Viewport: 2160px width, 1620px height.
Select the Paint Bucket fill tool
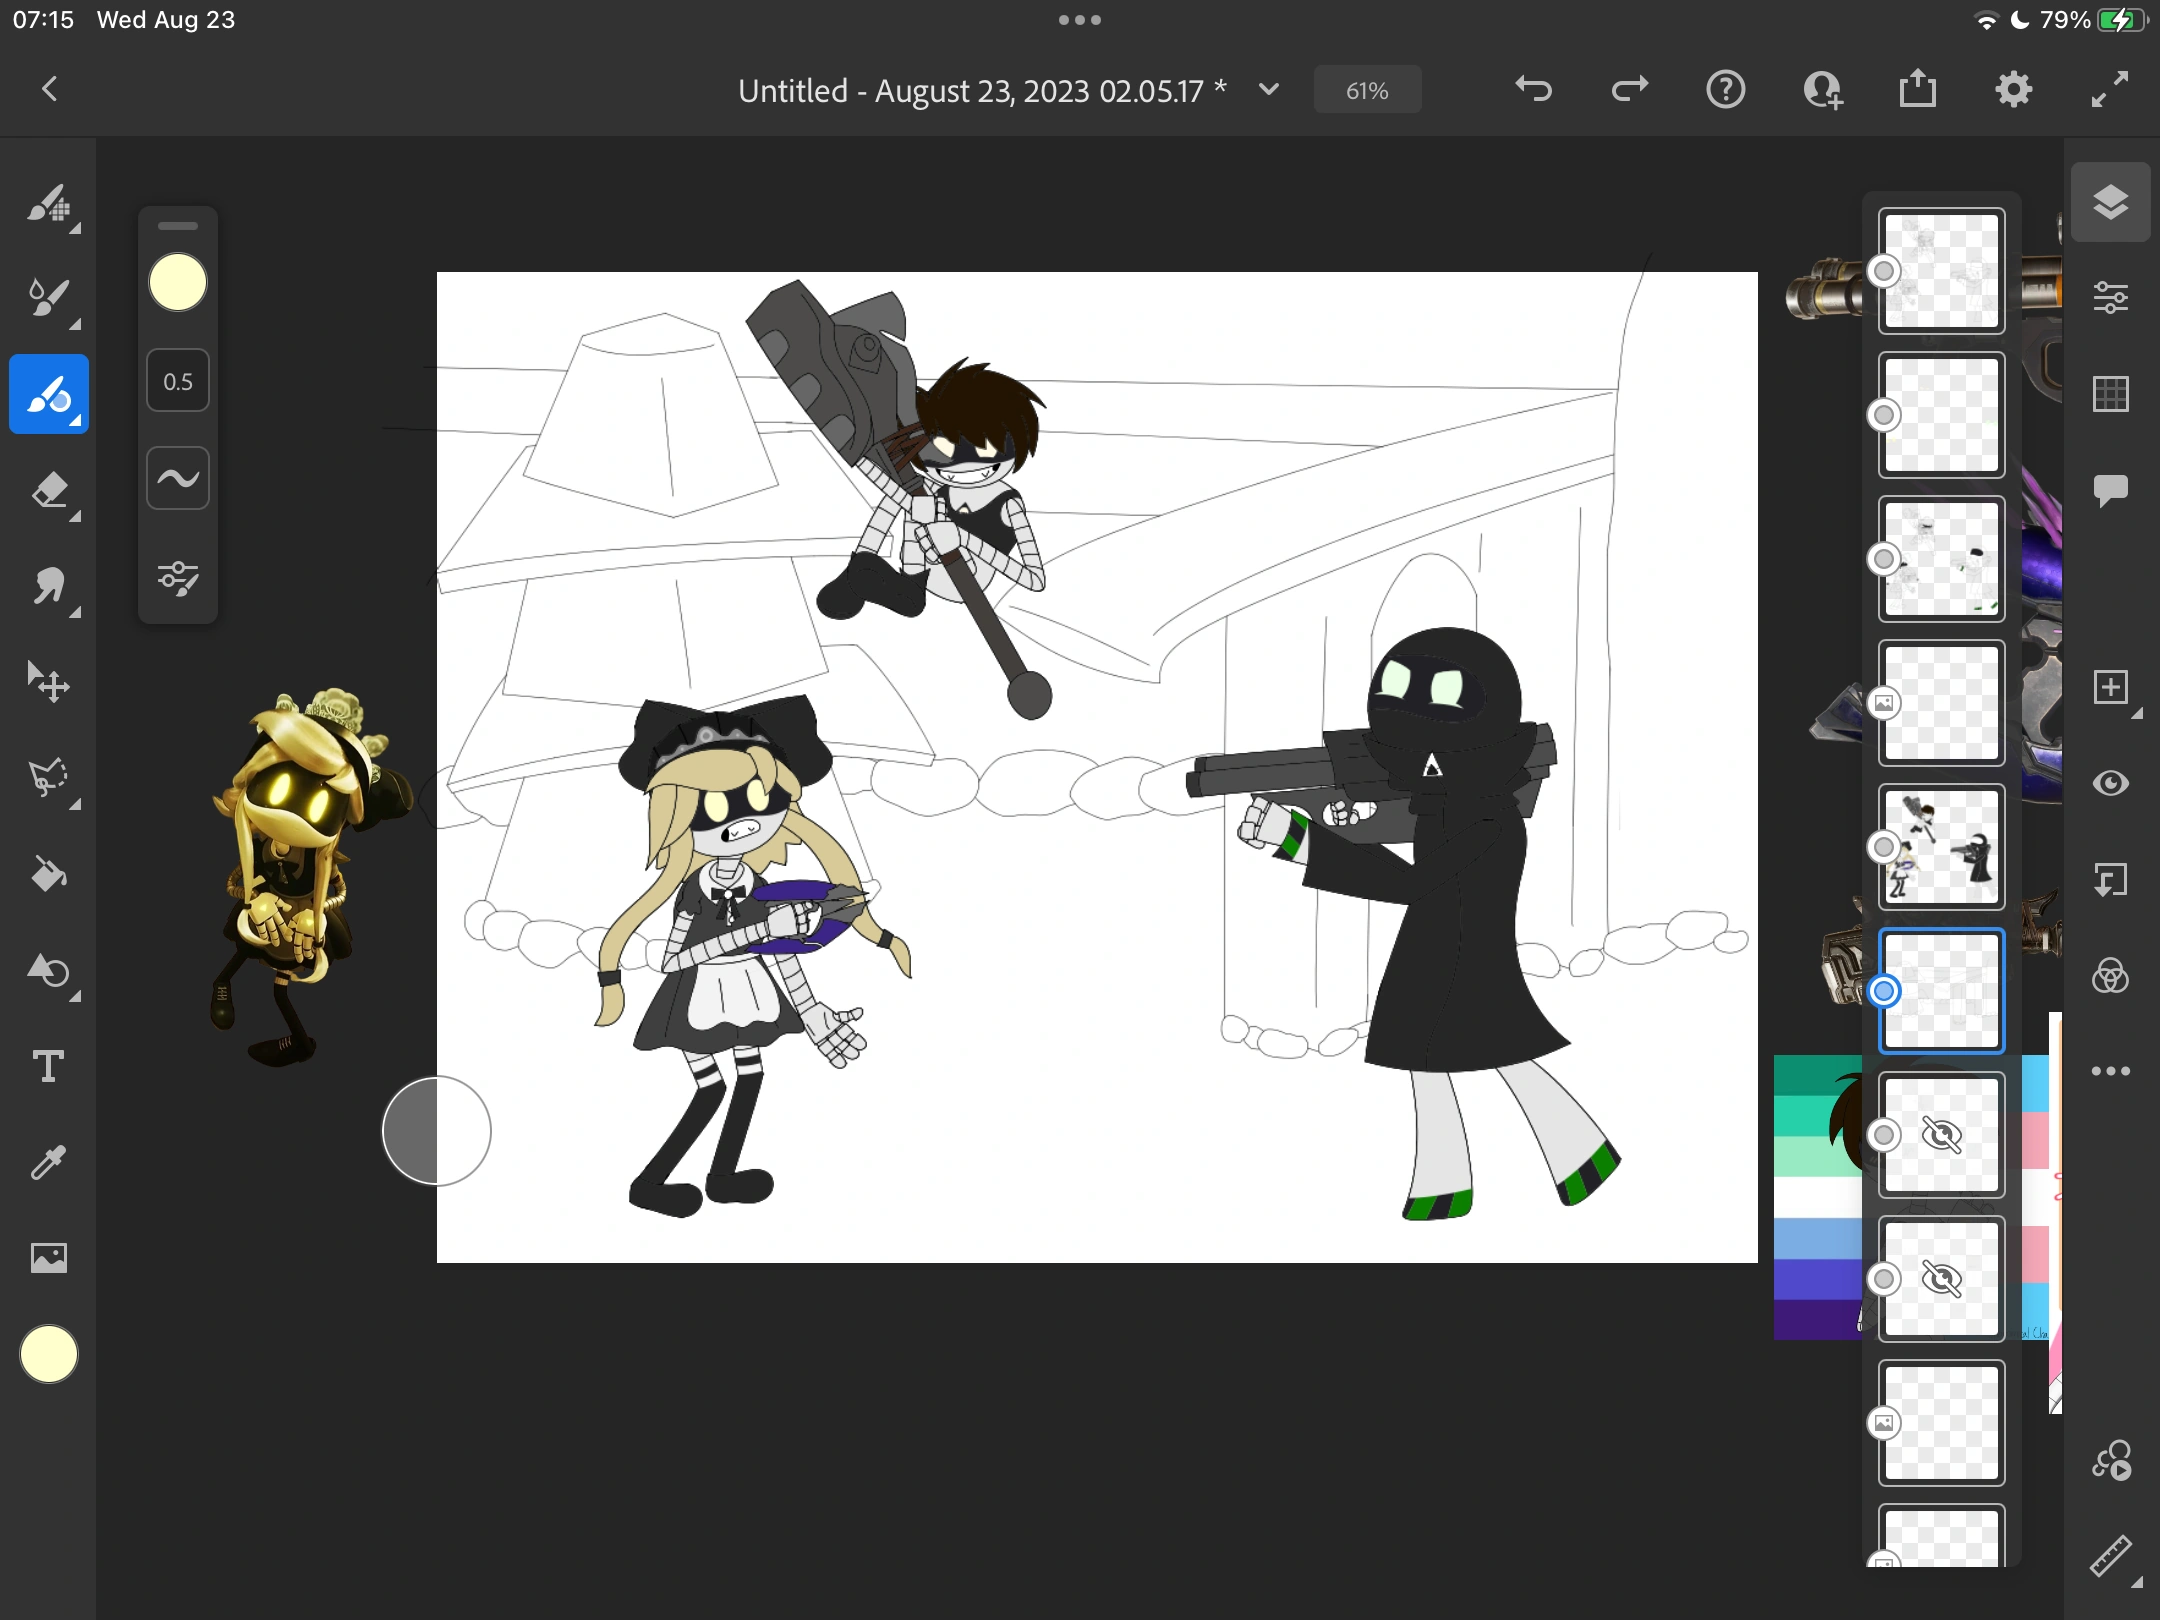coord(49,875)
